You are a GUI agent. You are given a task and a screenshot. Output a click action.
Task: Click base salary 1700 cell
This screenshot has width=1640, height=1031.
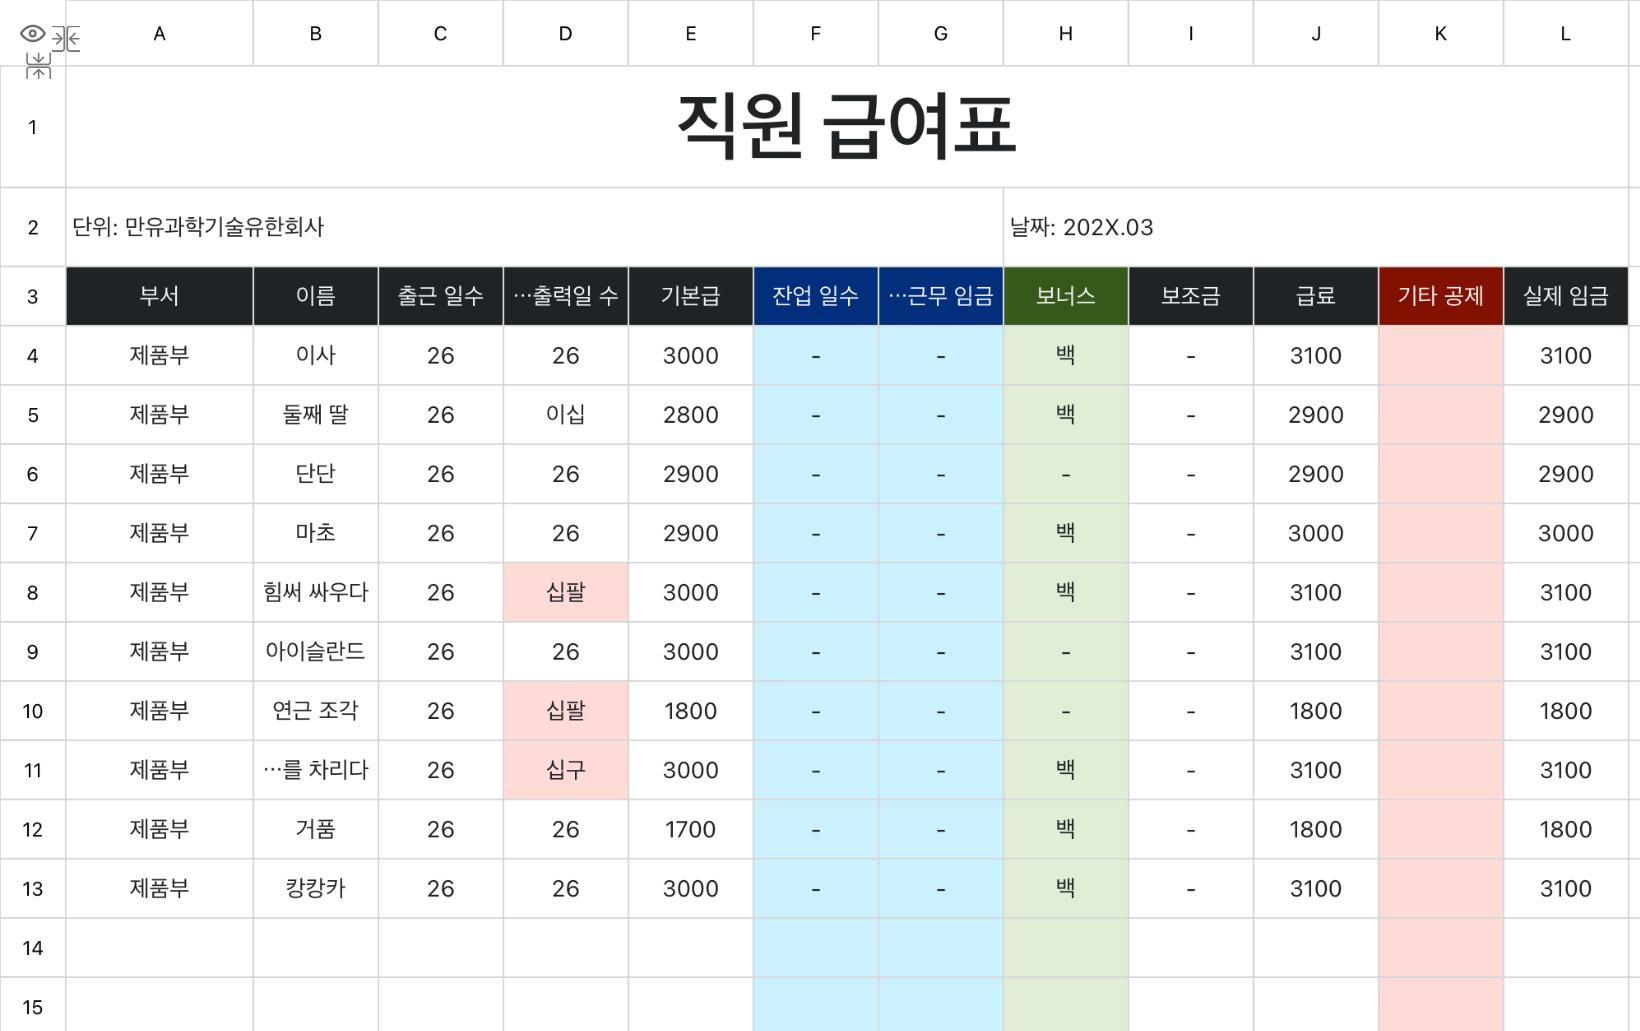pos(690,829)
